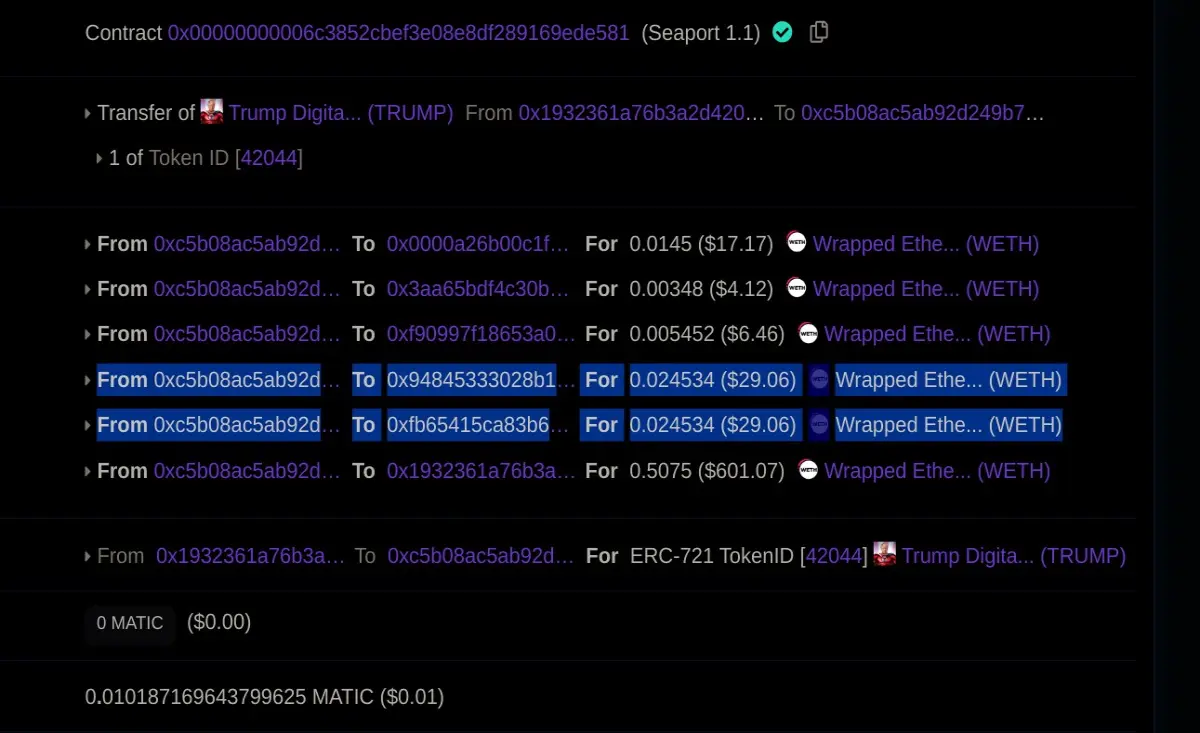The image size is (1200, 733).
Task: Open From address 0x1932361a76b3a... in ERC-721 row
Action: (x=250, y=556)
